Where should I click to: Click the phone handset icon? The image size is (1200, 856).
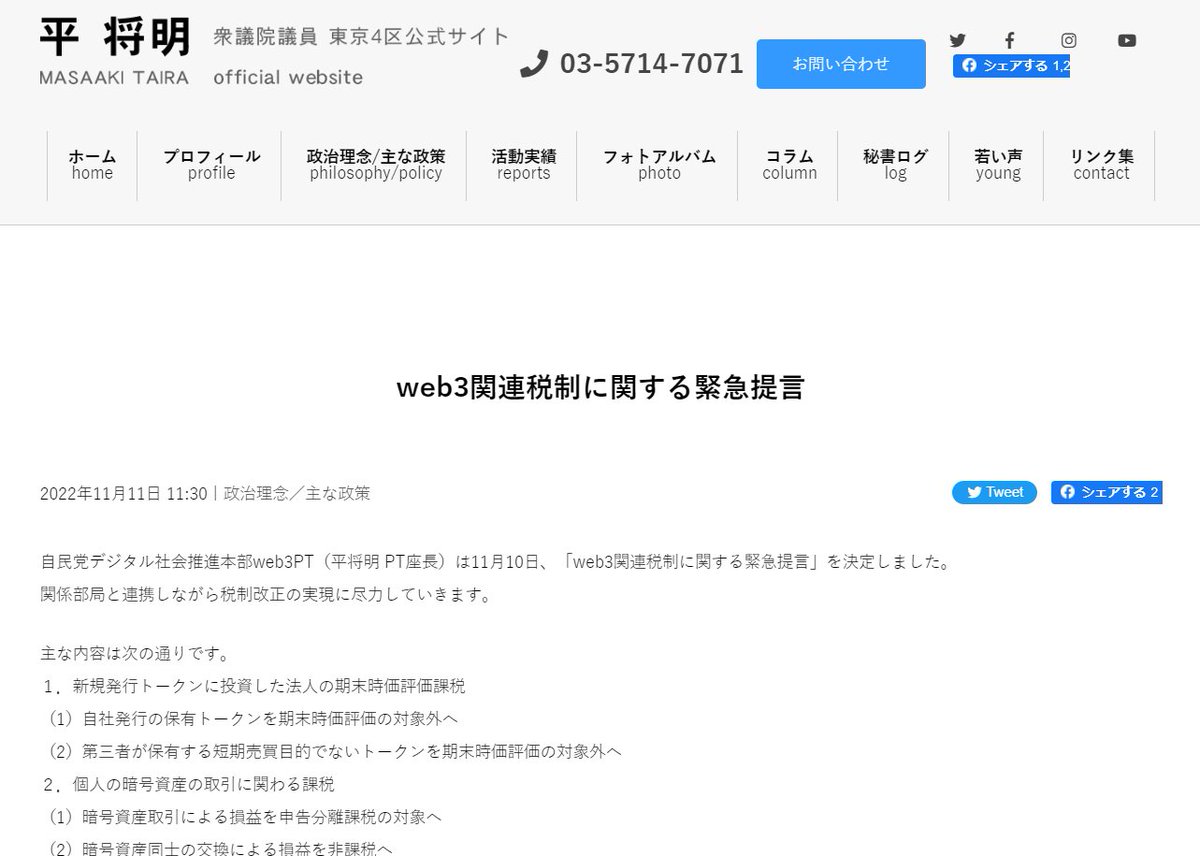tap(535, 64)
